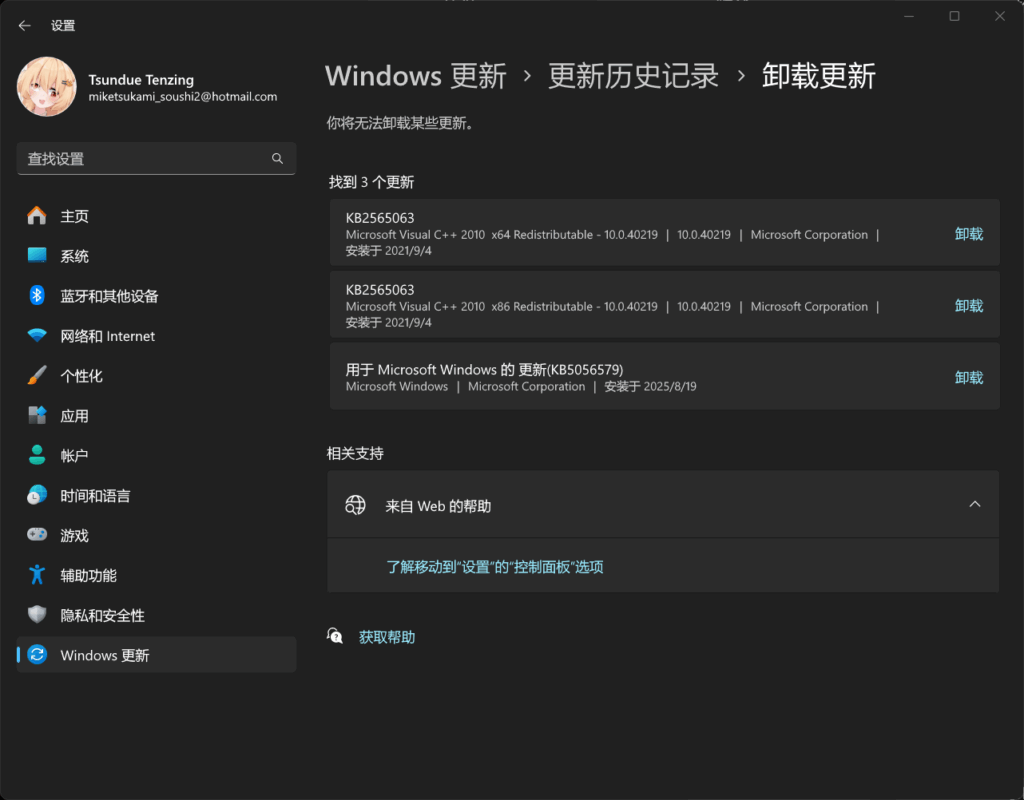Open the 帐户 settings label
Image resolution: width=1024 pixels, height=800 pixels.
(74, 456)
